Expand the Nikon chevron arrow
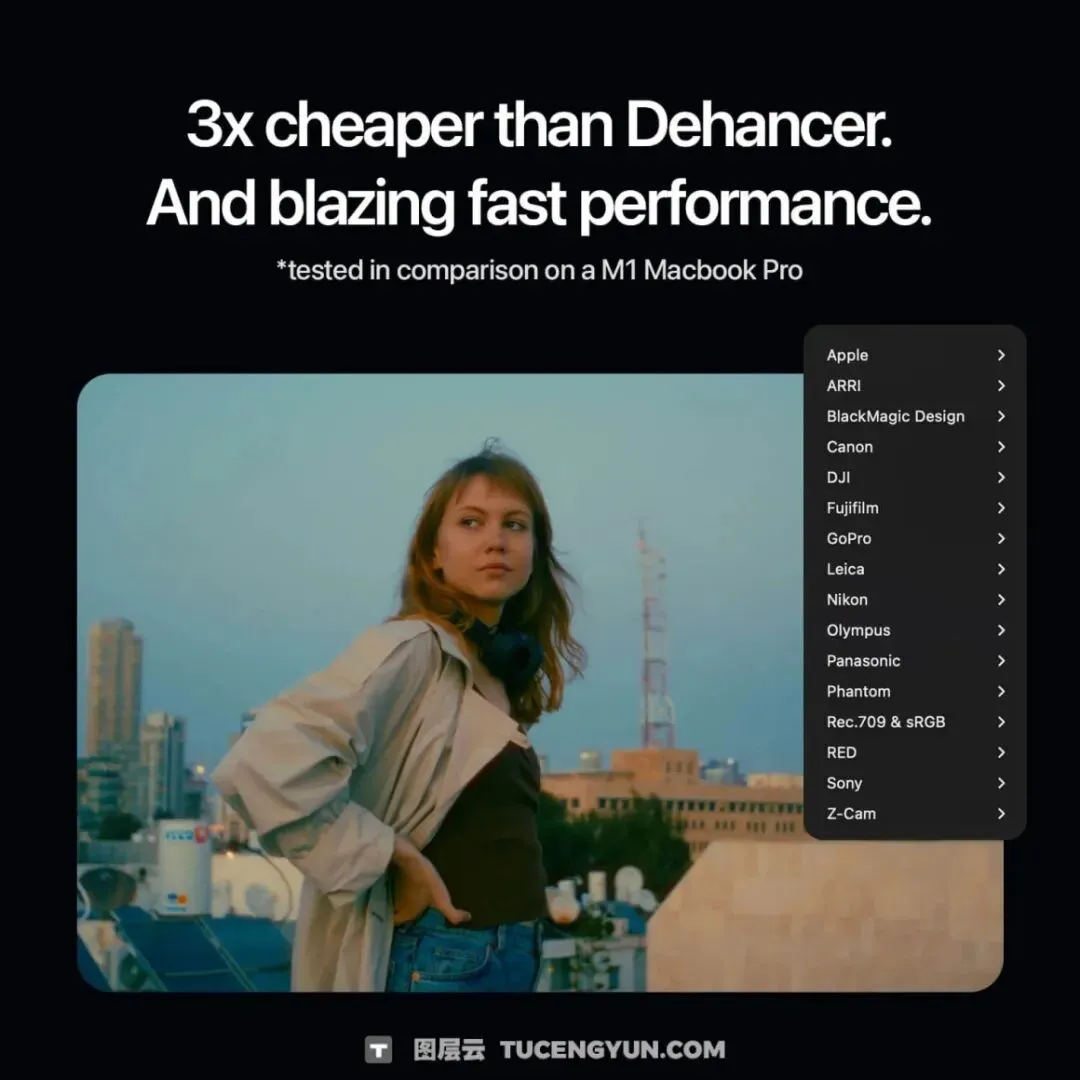The height and width of the screenshot is (1080, 1080). [x=1001, y=600]
